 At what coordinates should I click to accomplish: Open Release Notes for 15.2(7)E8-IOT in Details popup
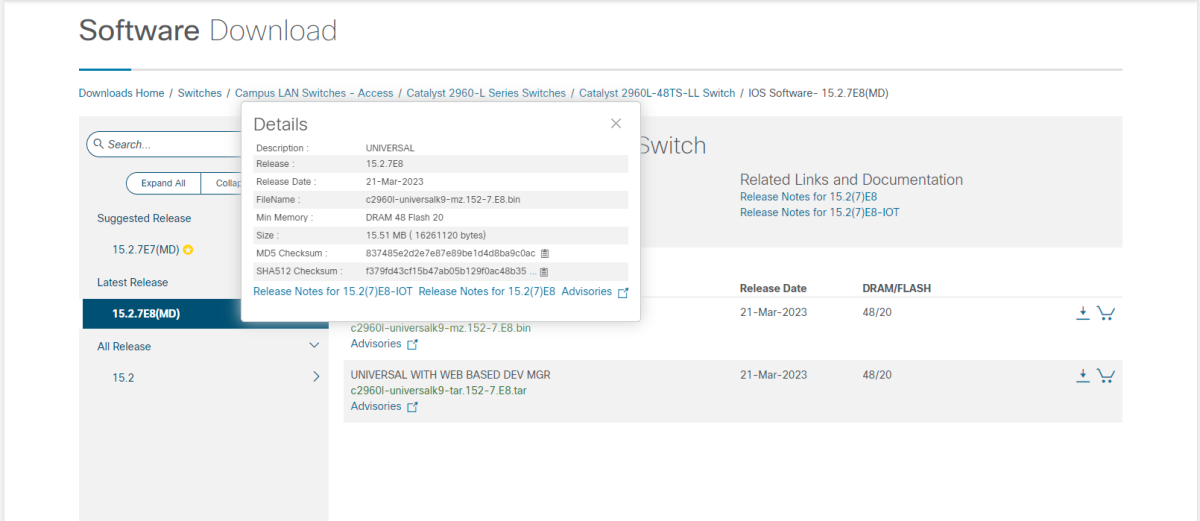point(333,292)
